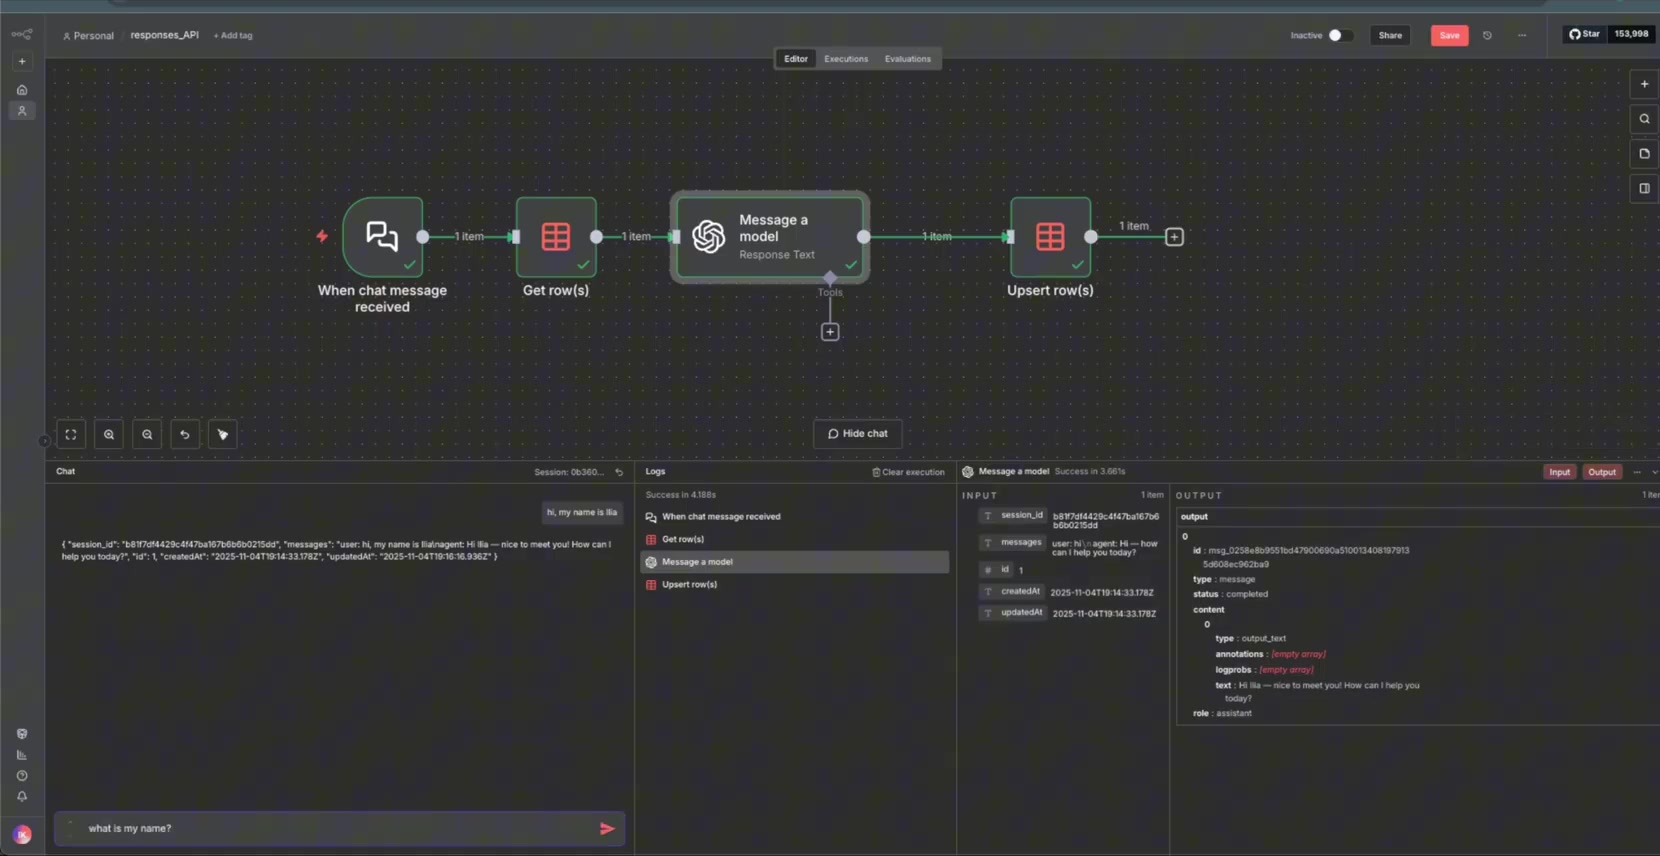The image size is (1660, 856).
Task: Open the three-dots workflow options menu
Action: pyautogui.click(x=1522, y=35)
